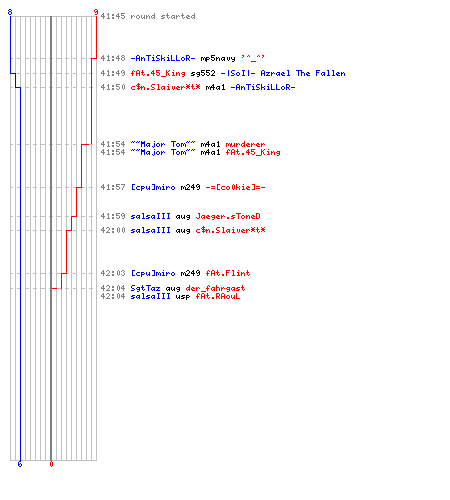Click Jaeger.sToneD victim name

click(228, 216)
